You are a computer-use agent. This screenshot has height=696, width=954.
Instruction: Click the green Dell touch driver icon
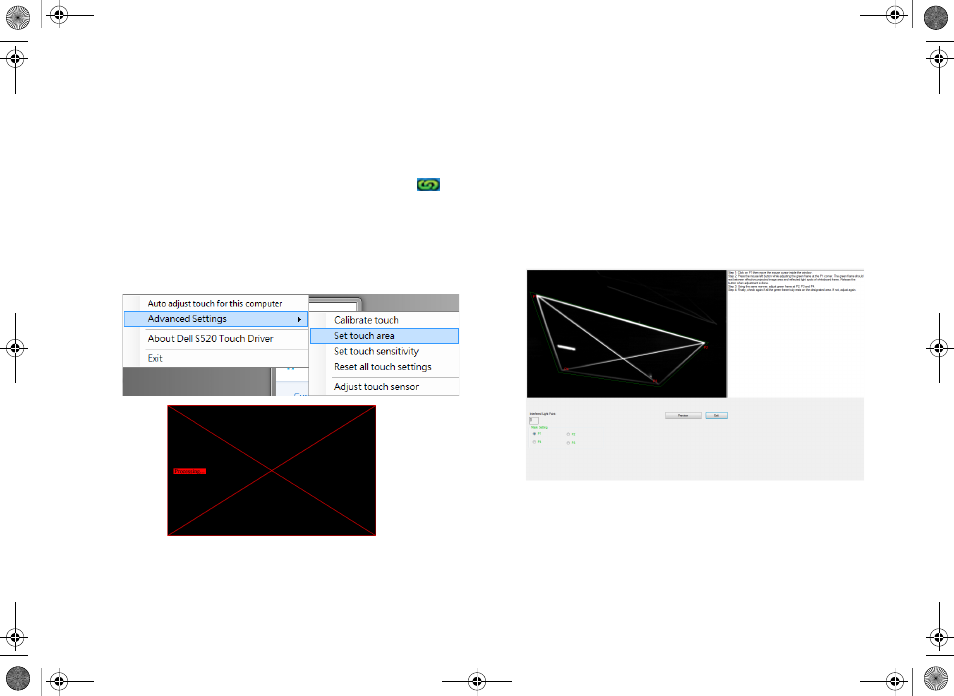point(428,184)
